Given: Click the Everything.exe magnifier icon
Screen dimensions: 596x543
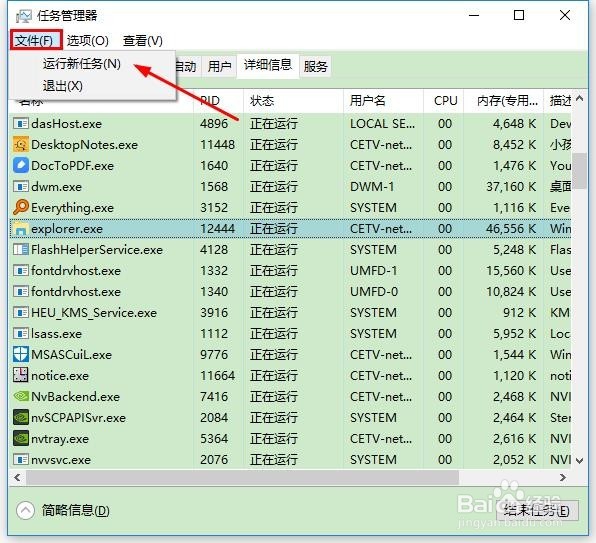Looking at the screenshot, I should tap(21, 207).
